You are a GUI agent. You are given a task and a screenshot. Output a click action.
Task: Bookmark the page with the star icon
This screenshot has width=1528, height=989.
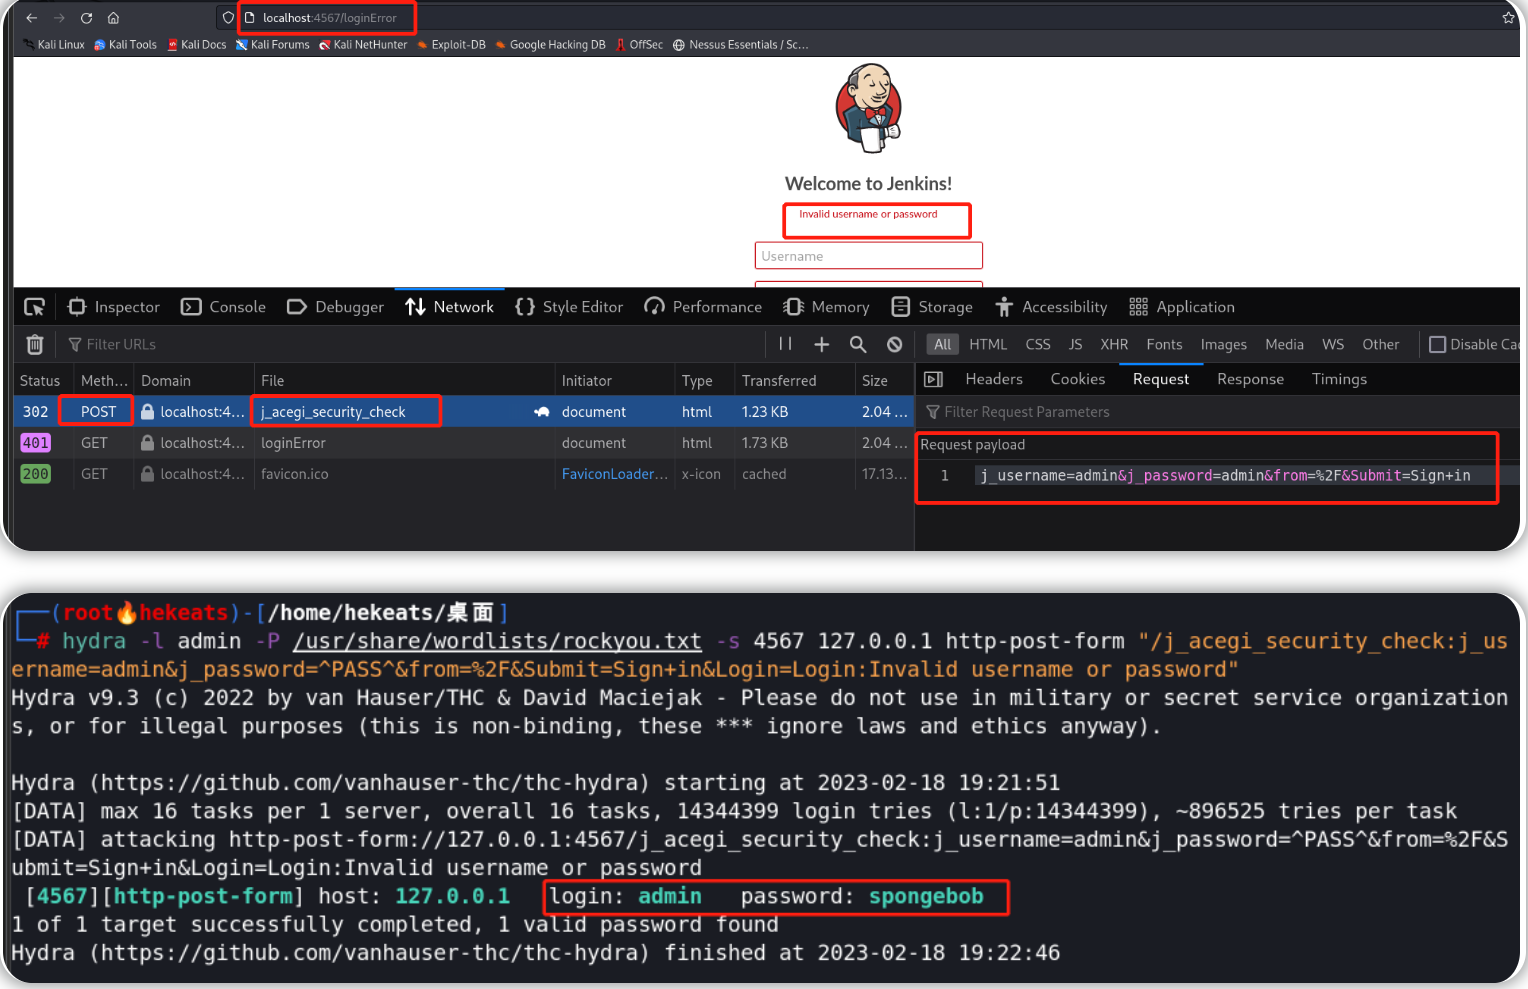tap(1508, 18)
